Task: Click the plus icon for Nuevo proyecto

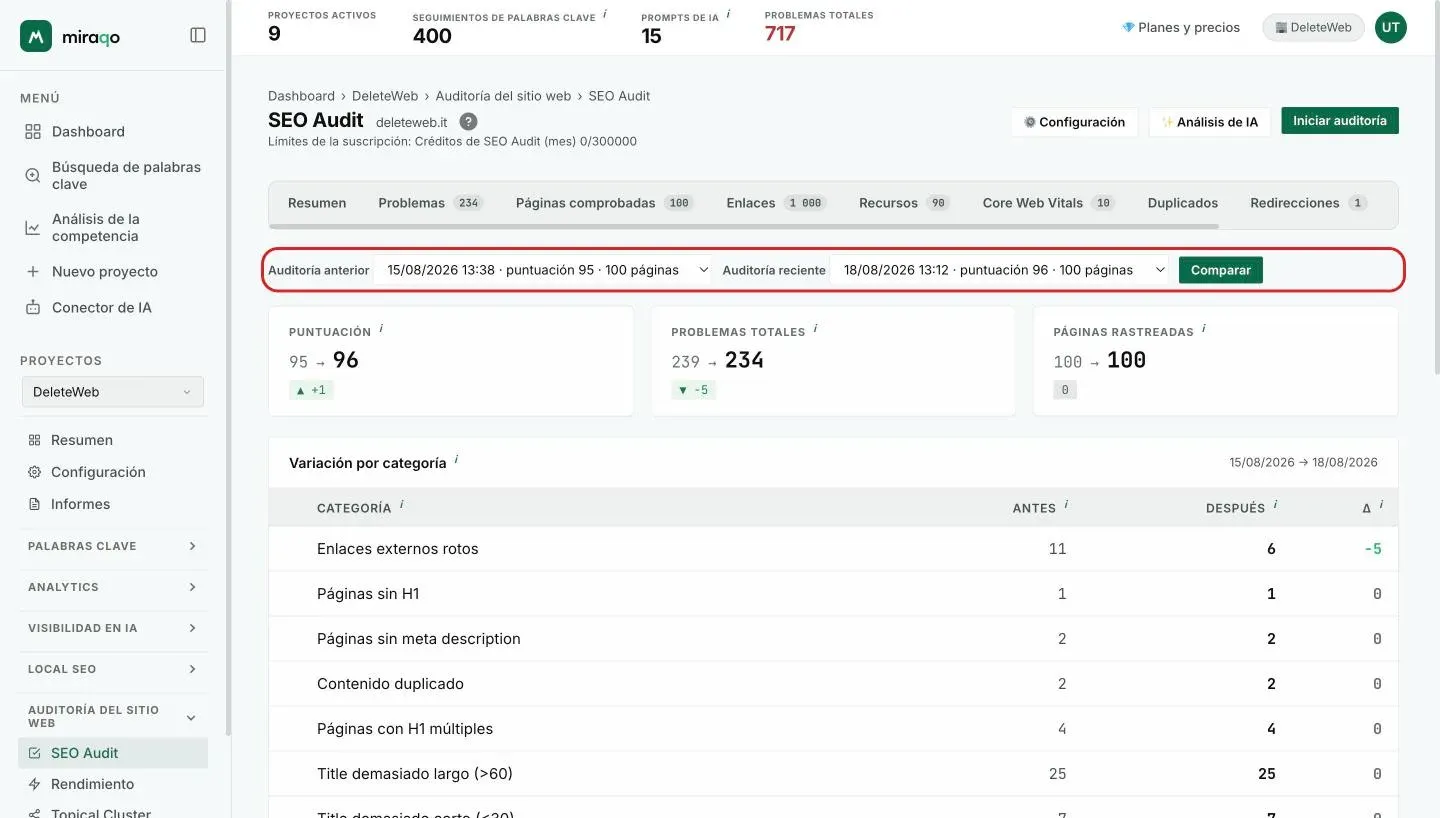Action: click(x=33, y=272)
